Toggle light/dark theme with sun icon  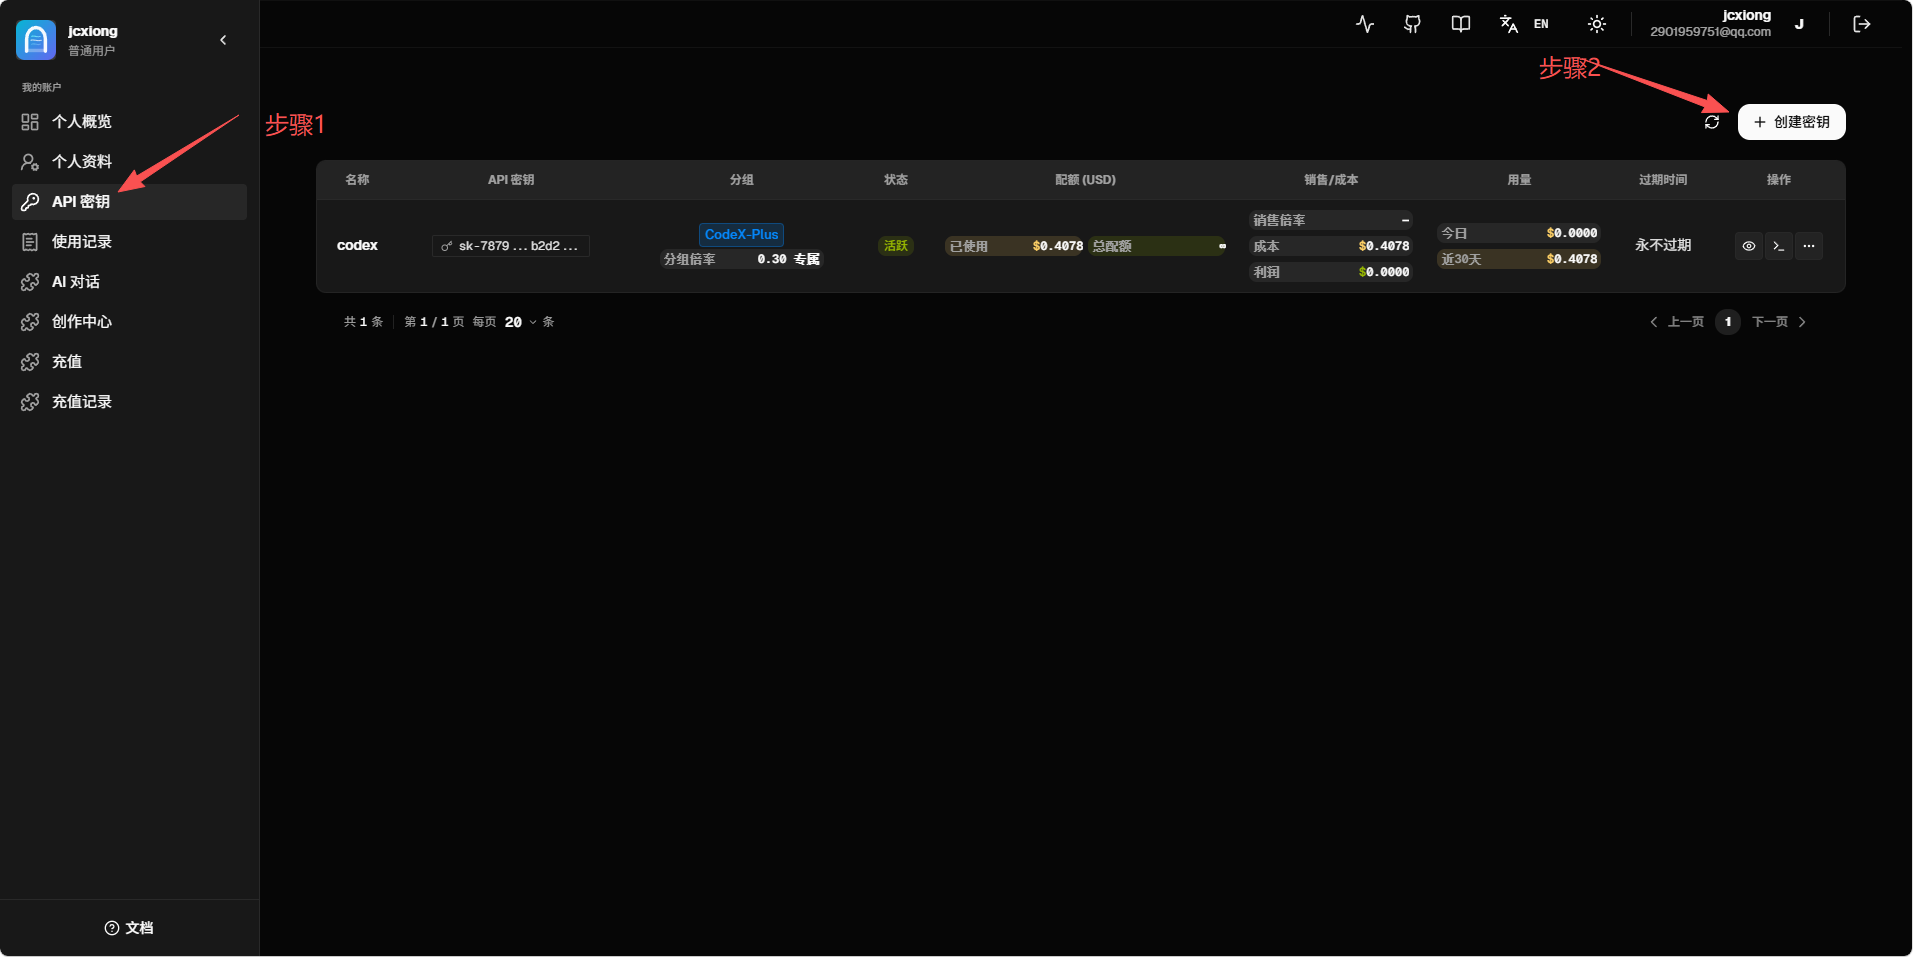pos(1597,24)
